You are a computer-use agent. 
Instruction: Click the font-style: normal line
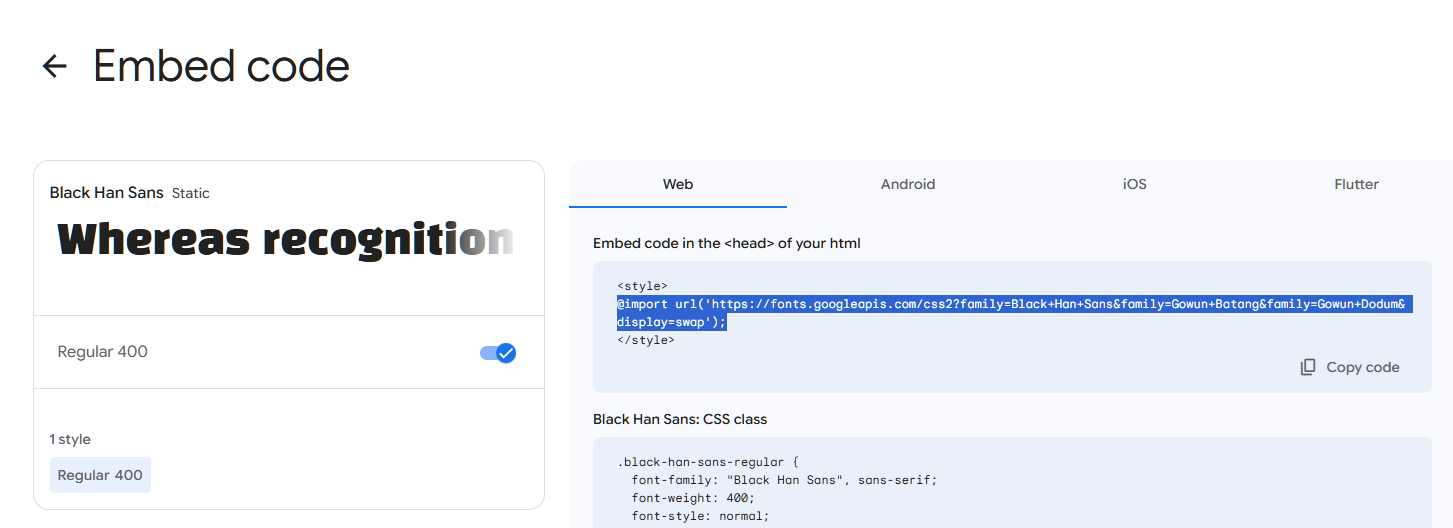[700, 516]
